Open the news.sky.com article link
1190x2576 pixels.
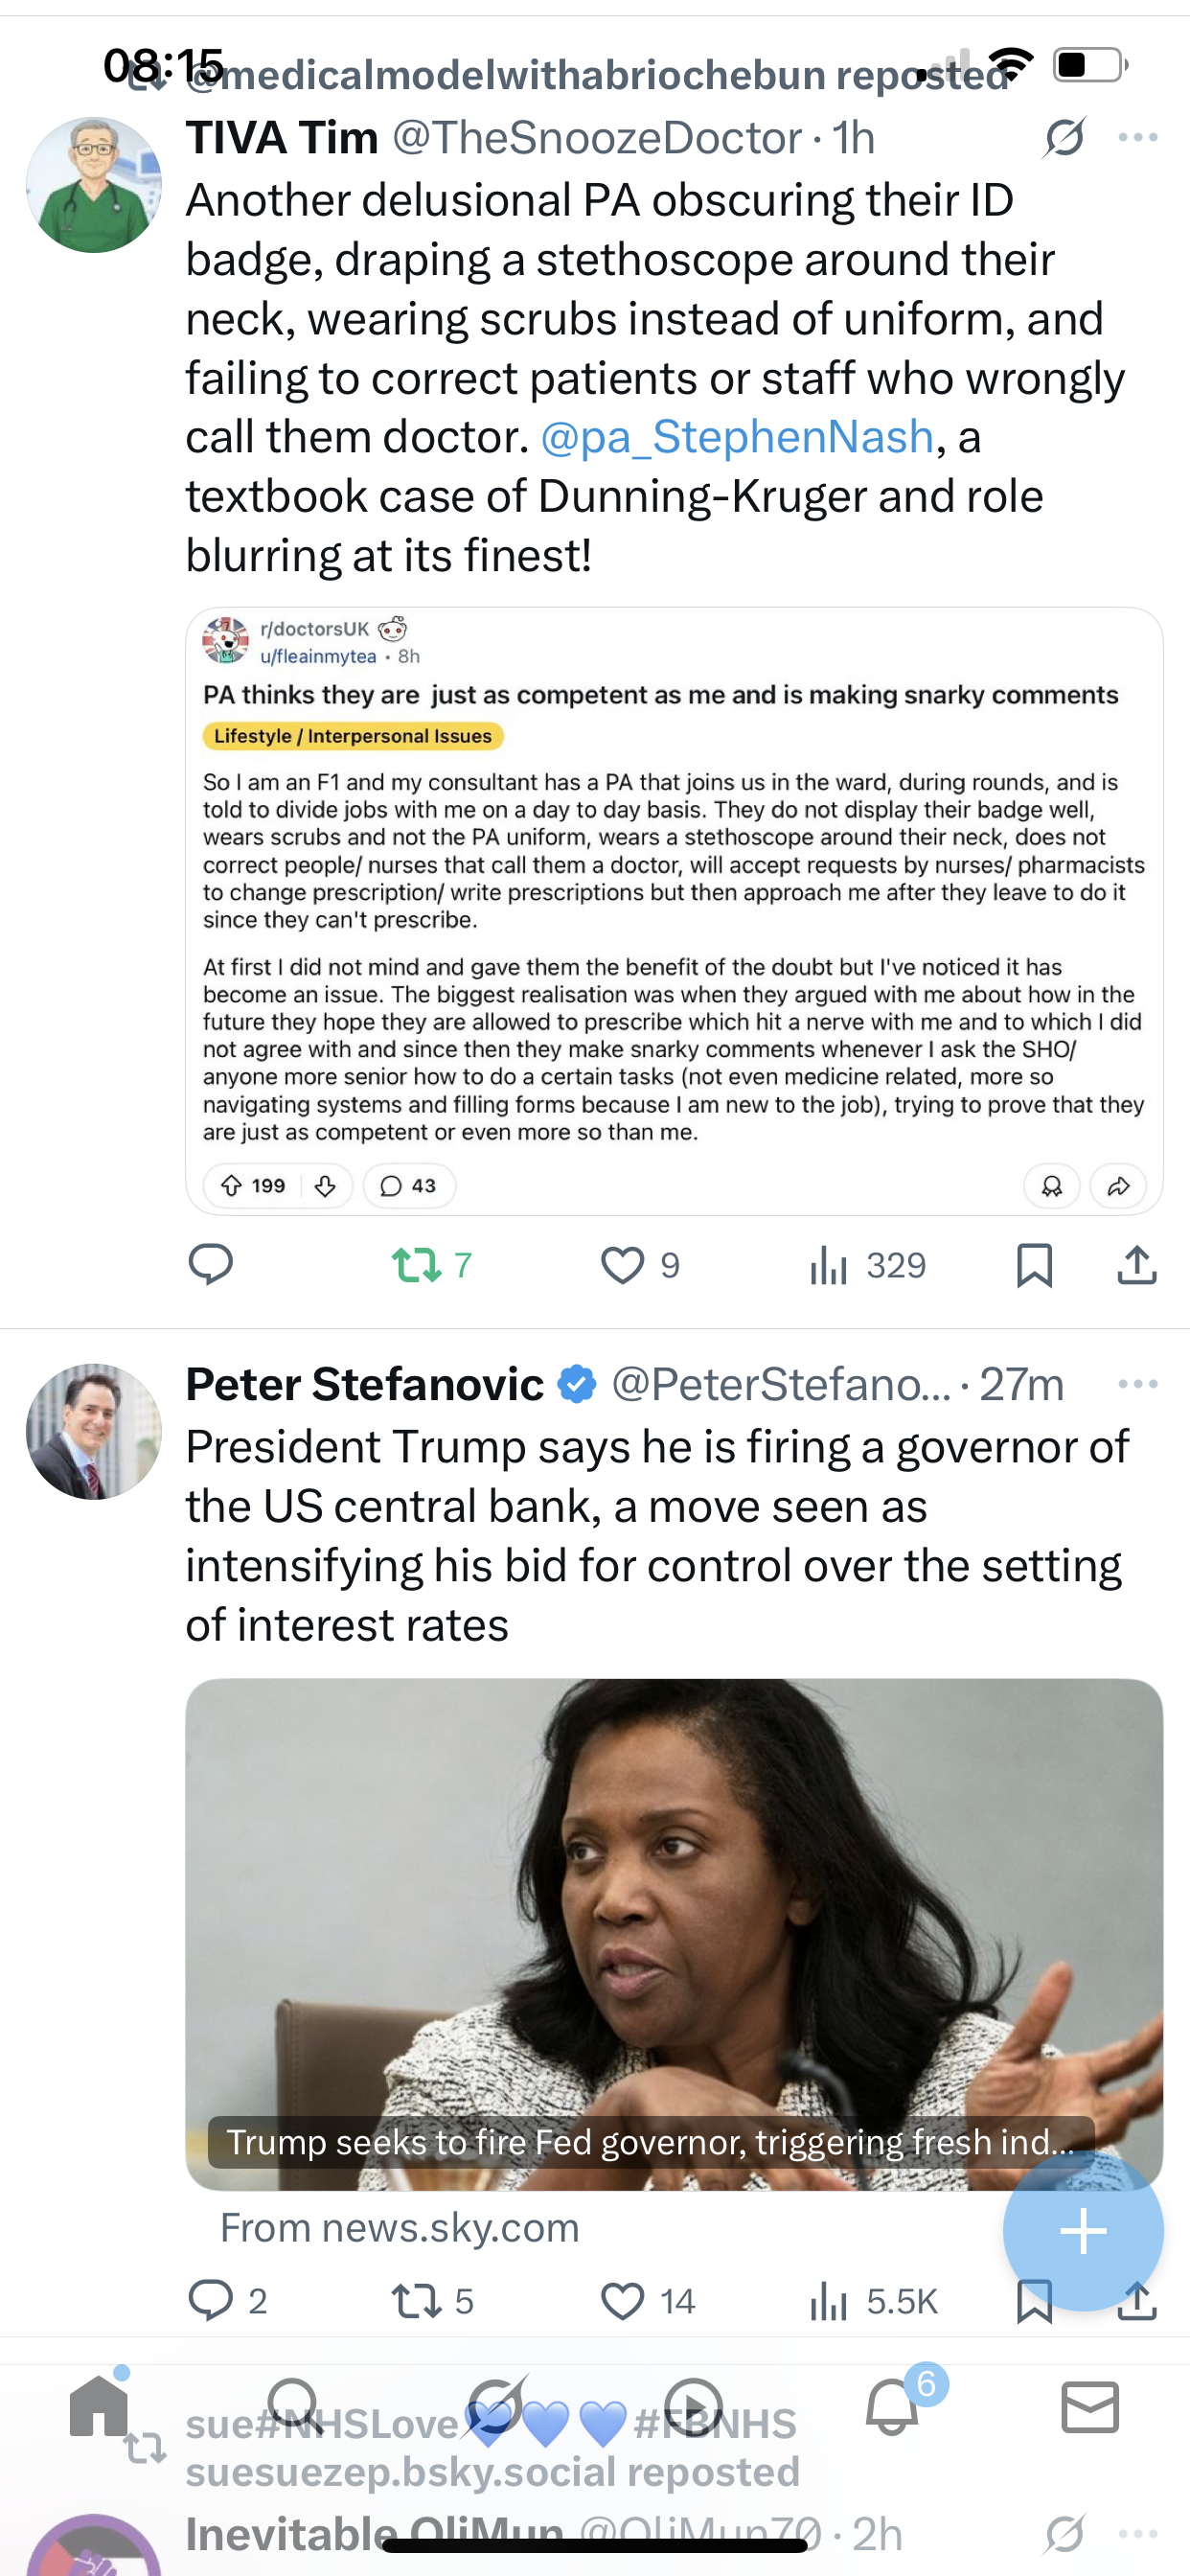point(400,2228)
